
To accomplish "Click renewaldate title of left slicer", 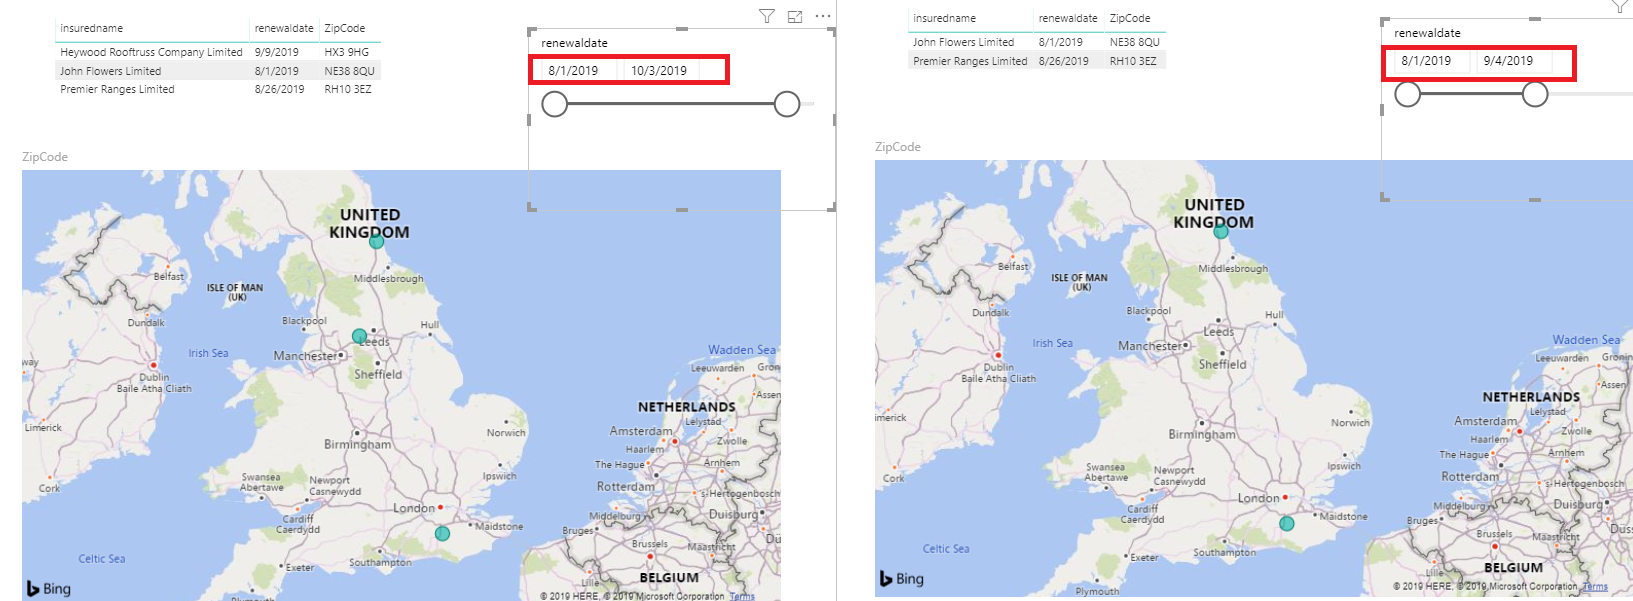I will [575, 43].
